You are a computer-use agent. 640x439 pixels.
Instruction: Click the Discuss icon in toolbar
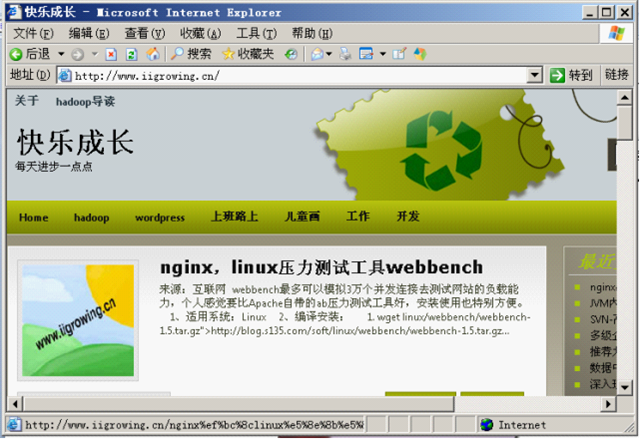point(399,54)
